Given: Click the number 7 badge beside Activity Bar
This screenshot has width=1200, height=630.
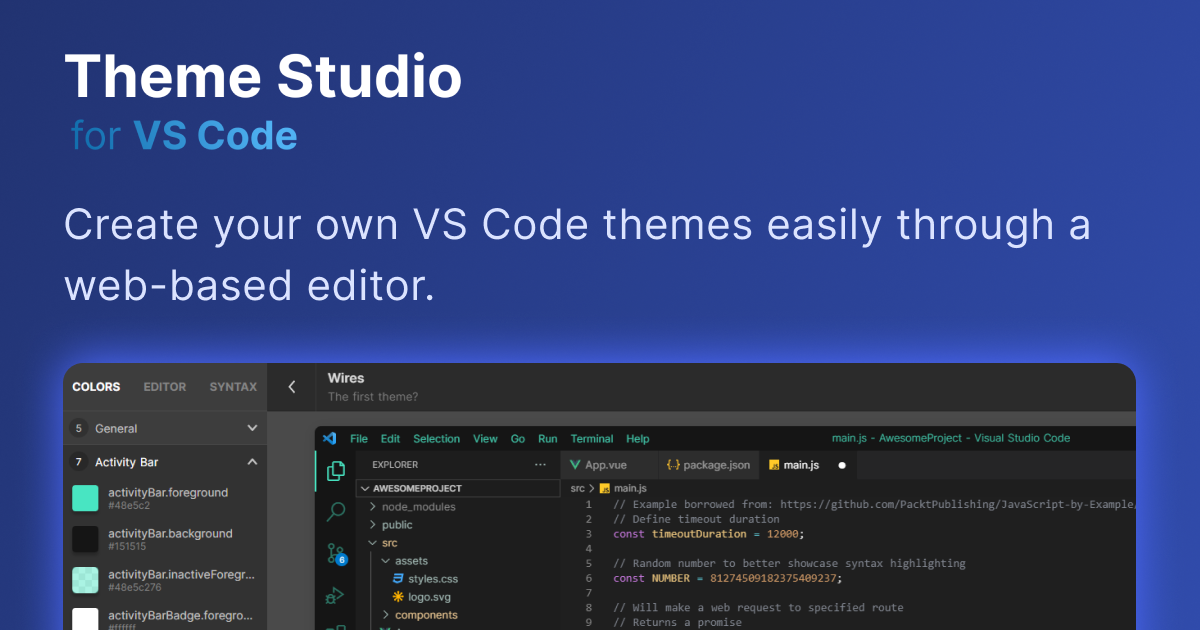Looking at the screenshot, I should pyautogui.click(x=79, y=462).
